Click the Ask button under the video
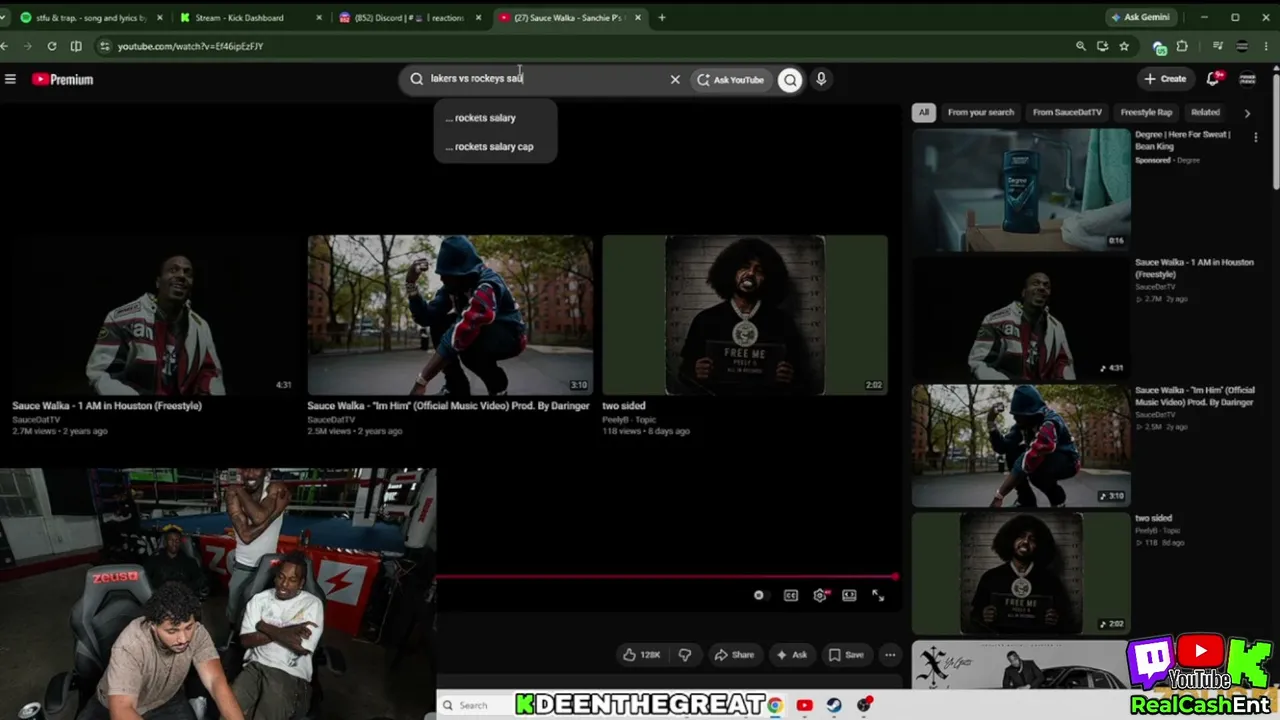 pos(791,655)
